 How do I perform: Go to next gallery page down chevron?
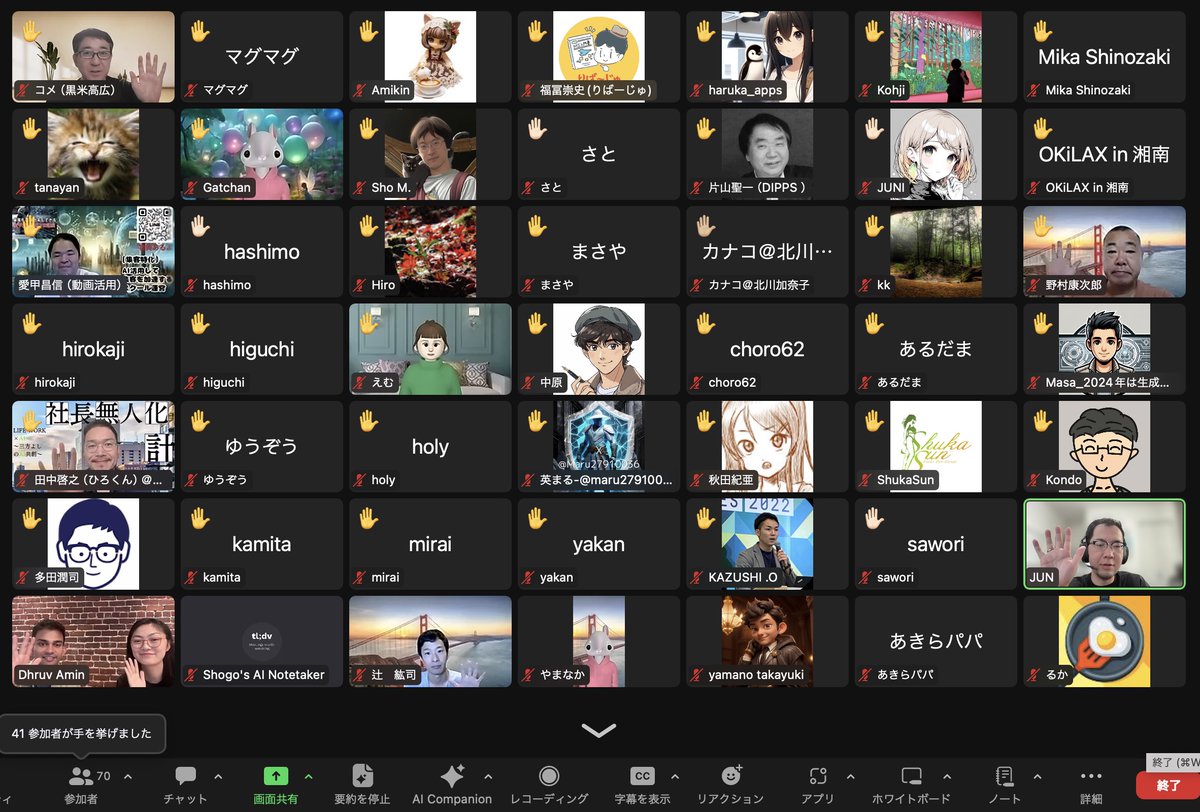coord(599,731)
